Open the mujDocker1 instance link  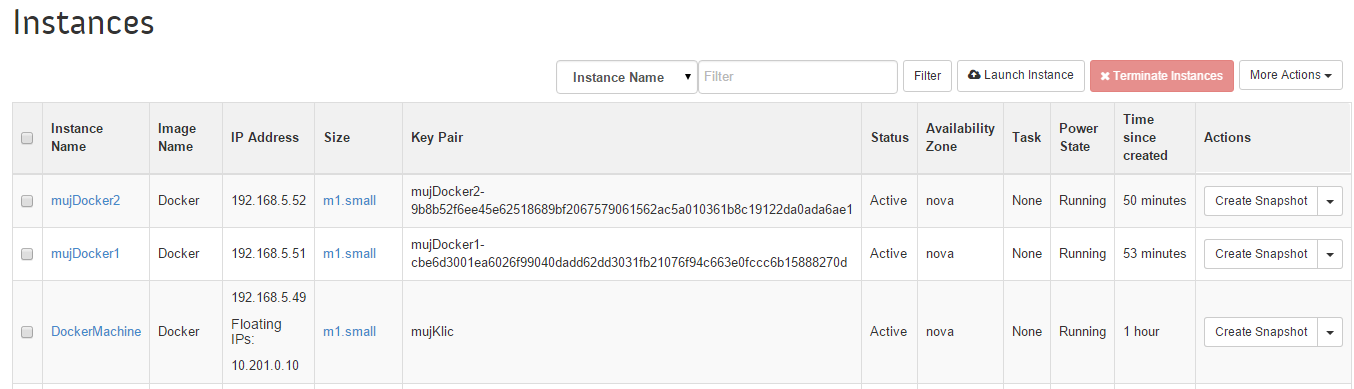point(85,254)
